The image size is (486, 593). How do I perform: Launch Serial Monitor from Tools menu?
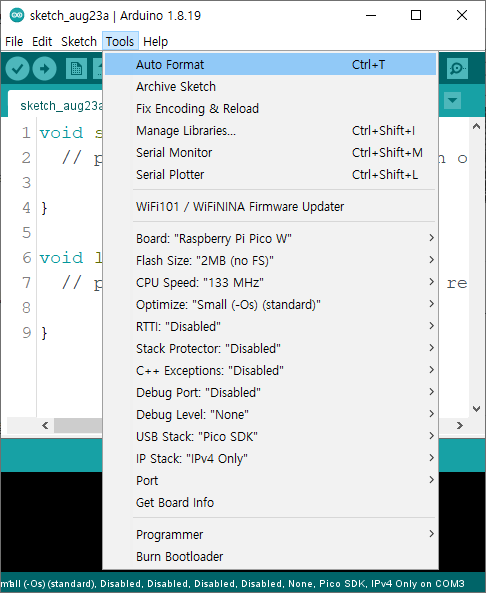tap(270, 152)
